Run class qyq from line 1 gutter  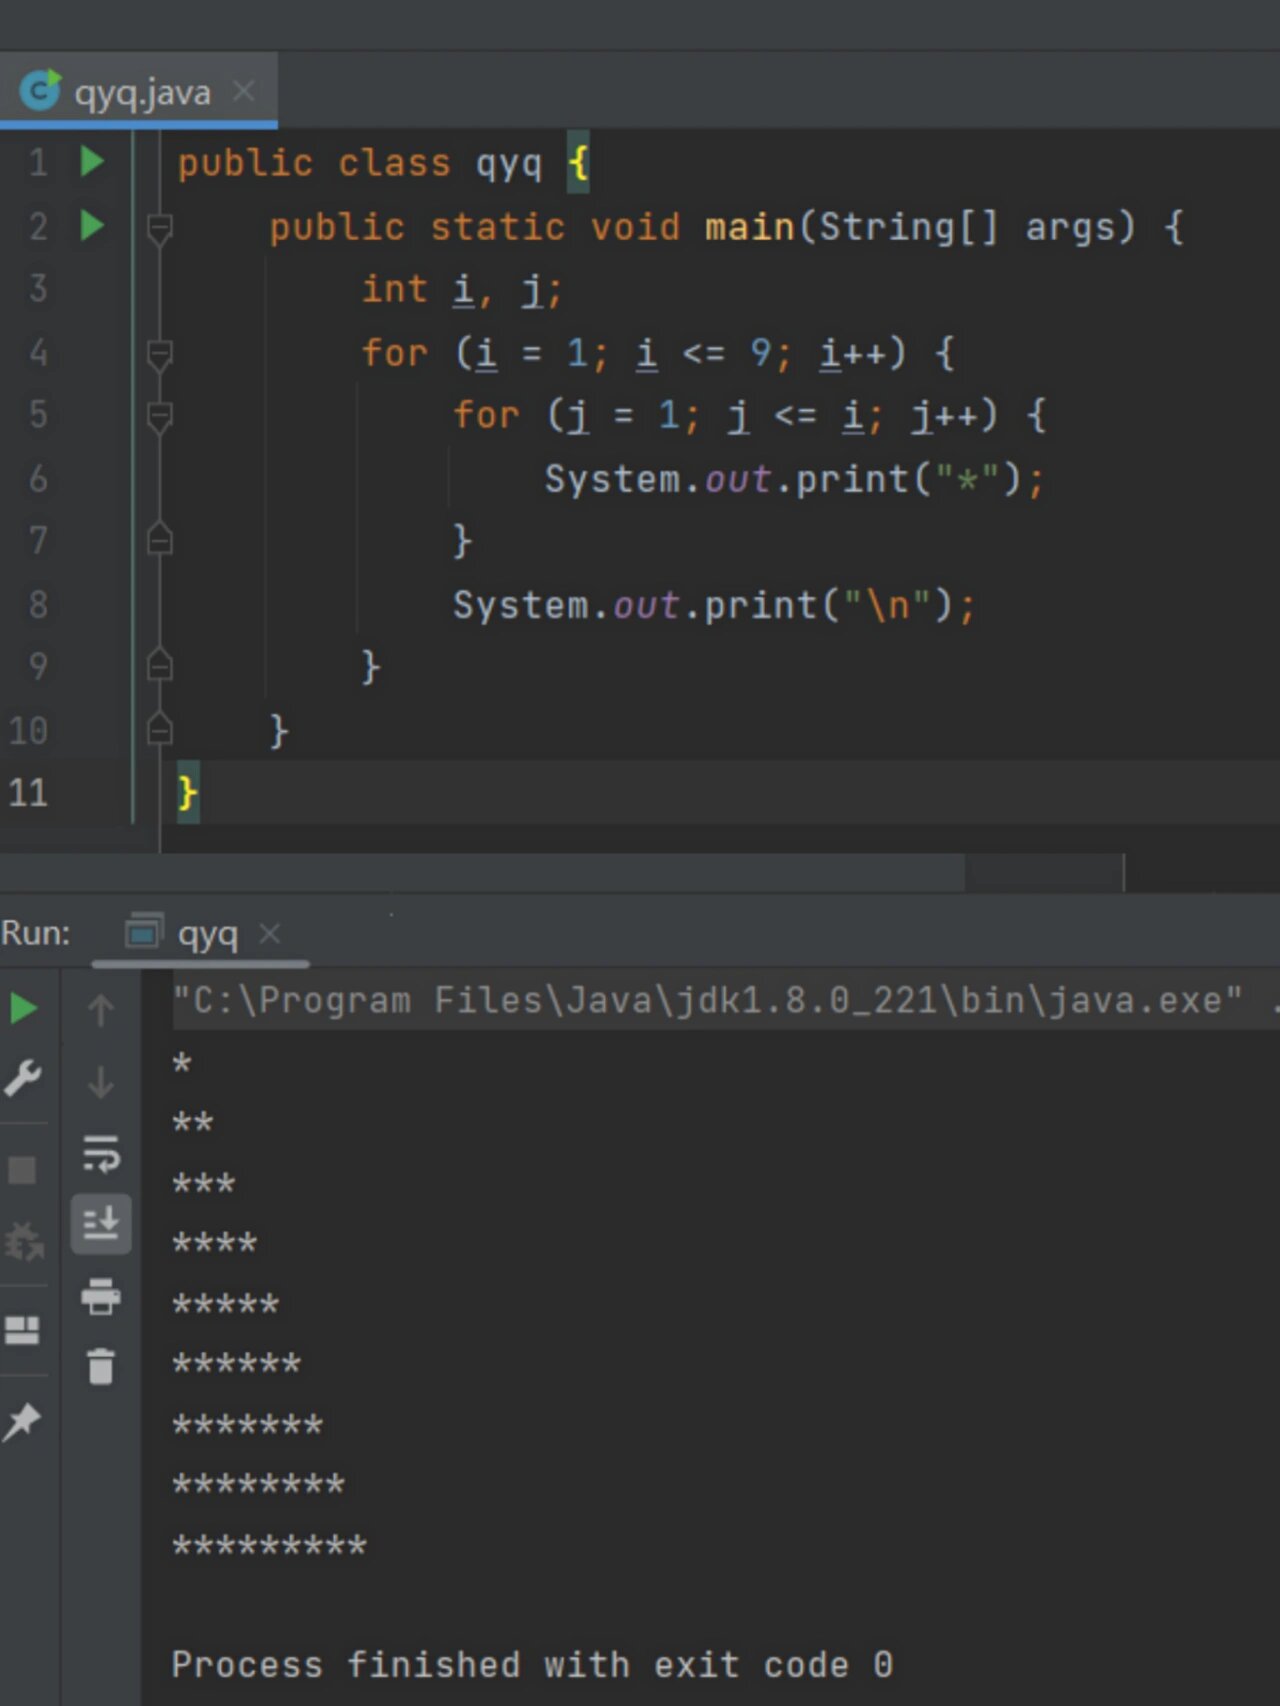(x=92, y=161)
